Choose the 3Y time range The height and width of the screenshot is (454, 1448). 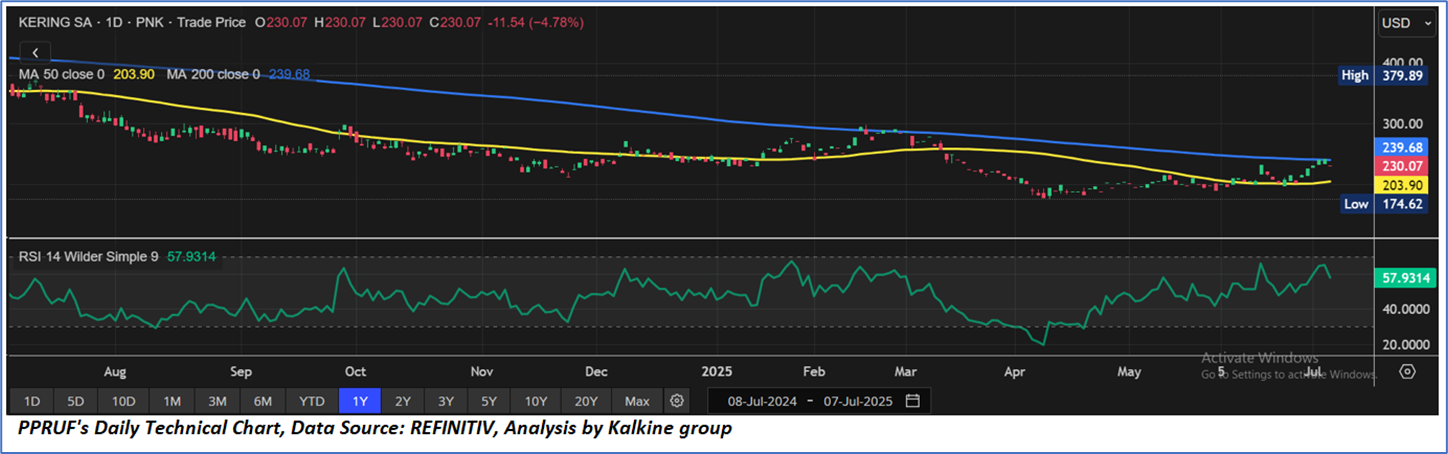[x=446, y=401]
